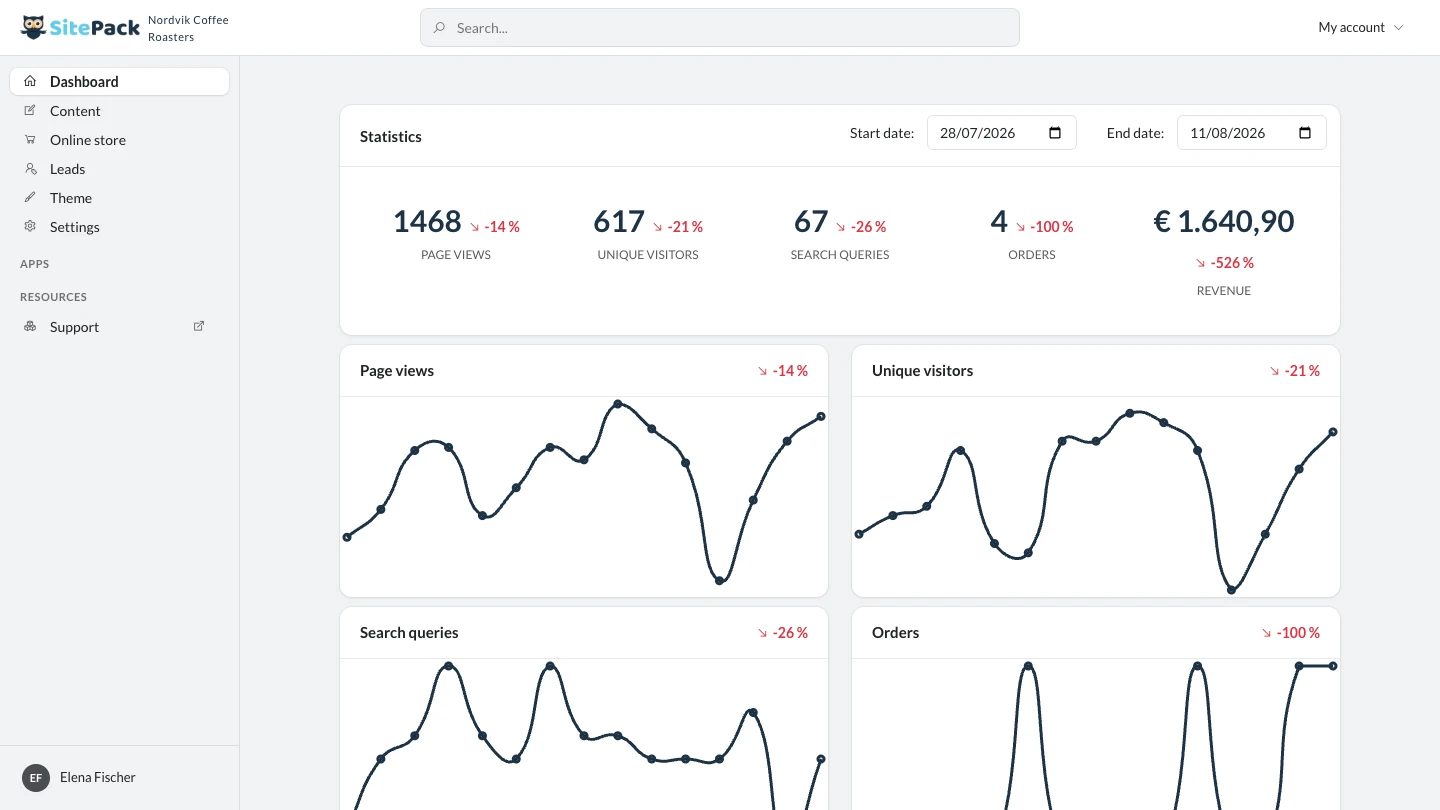Click the Search queries chart title
1440x810 pixels.
pos(409,632)
